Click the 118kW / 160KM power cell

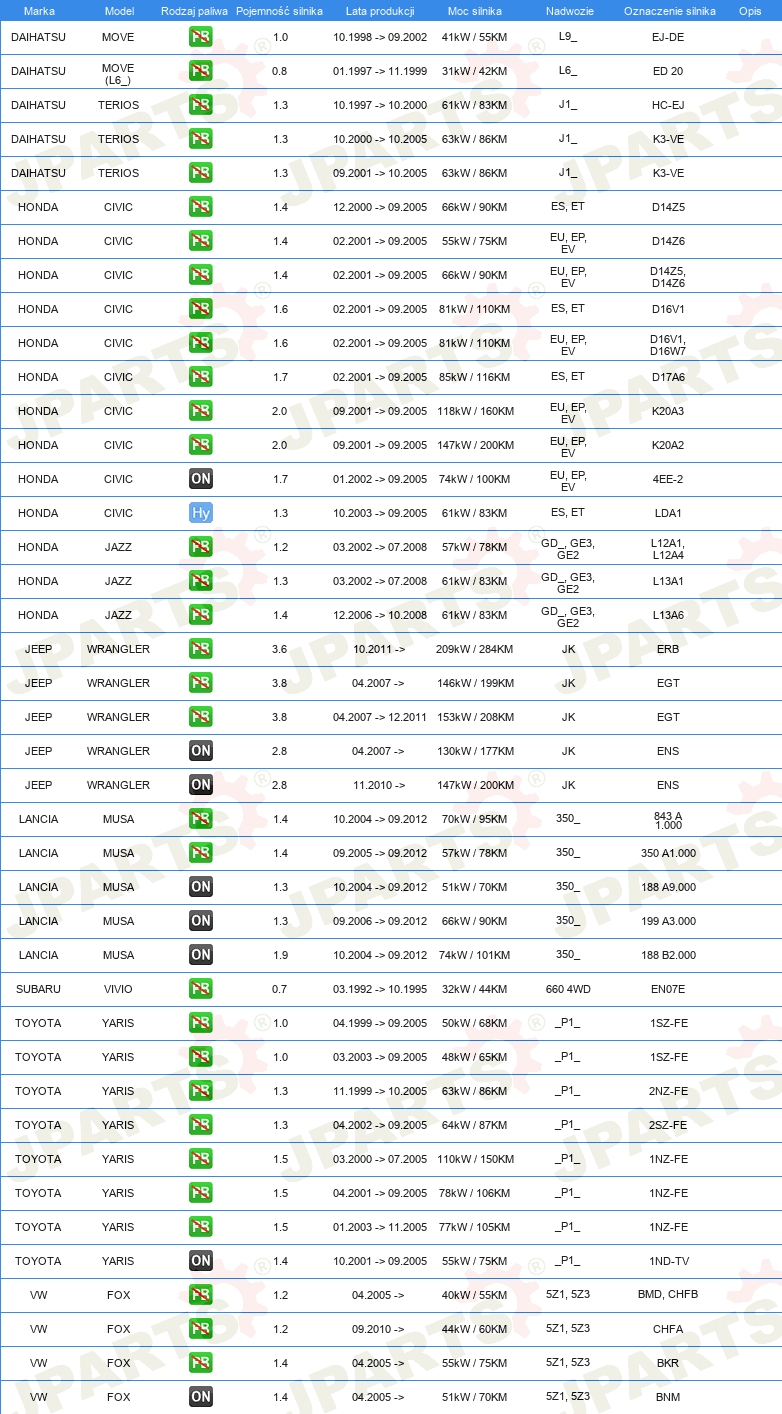pos(475,411)
